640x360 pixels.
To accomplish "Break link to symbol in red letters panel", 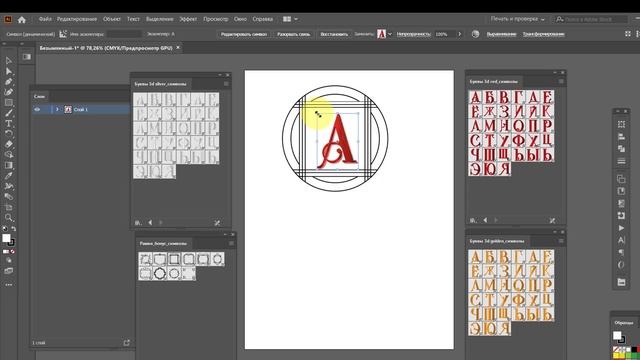I will 552,220.
